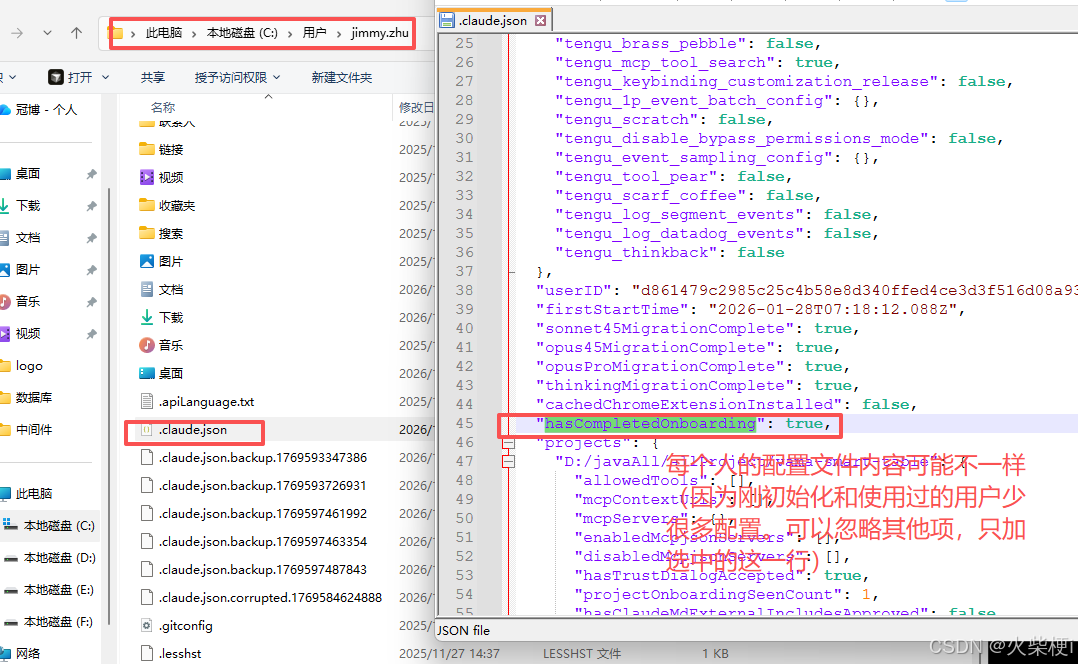Click the userID line in editor
The width and height of the screenshot is (1078, 664).
click(x=806, y=290)
